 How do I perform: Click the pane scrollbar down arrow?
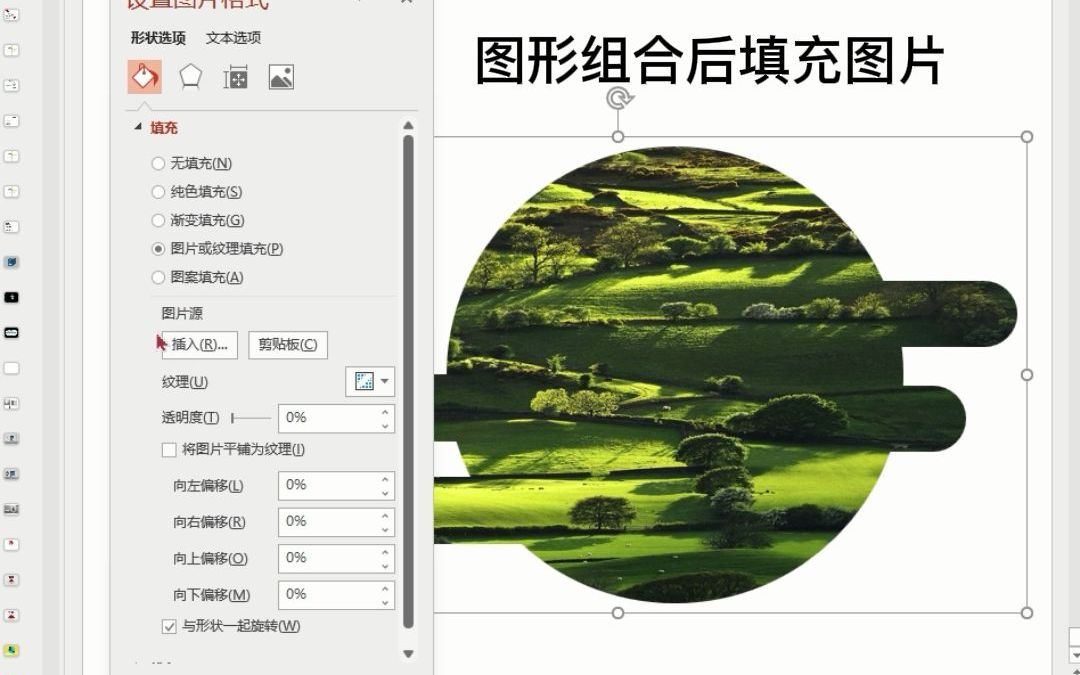(408, 654)
